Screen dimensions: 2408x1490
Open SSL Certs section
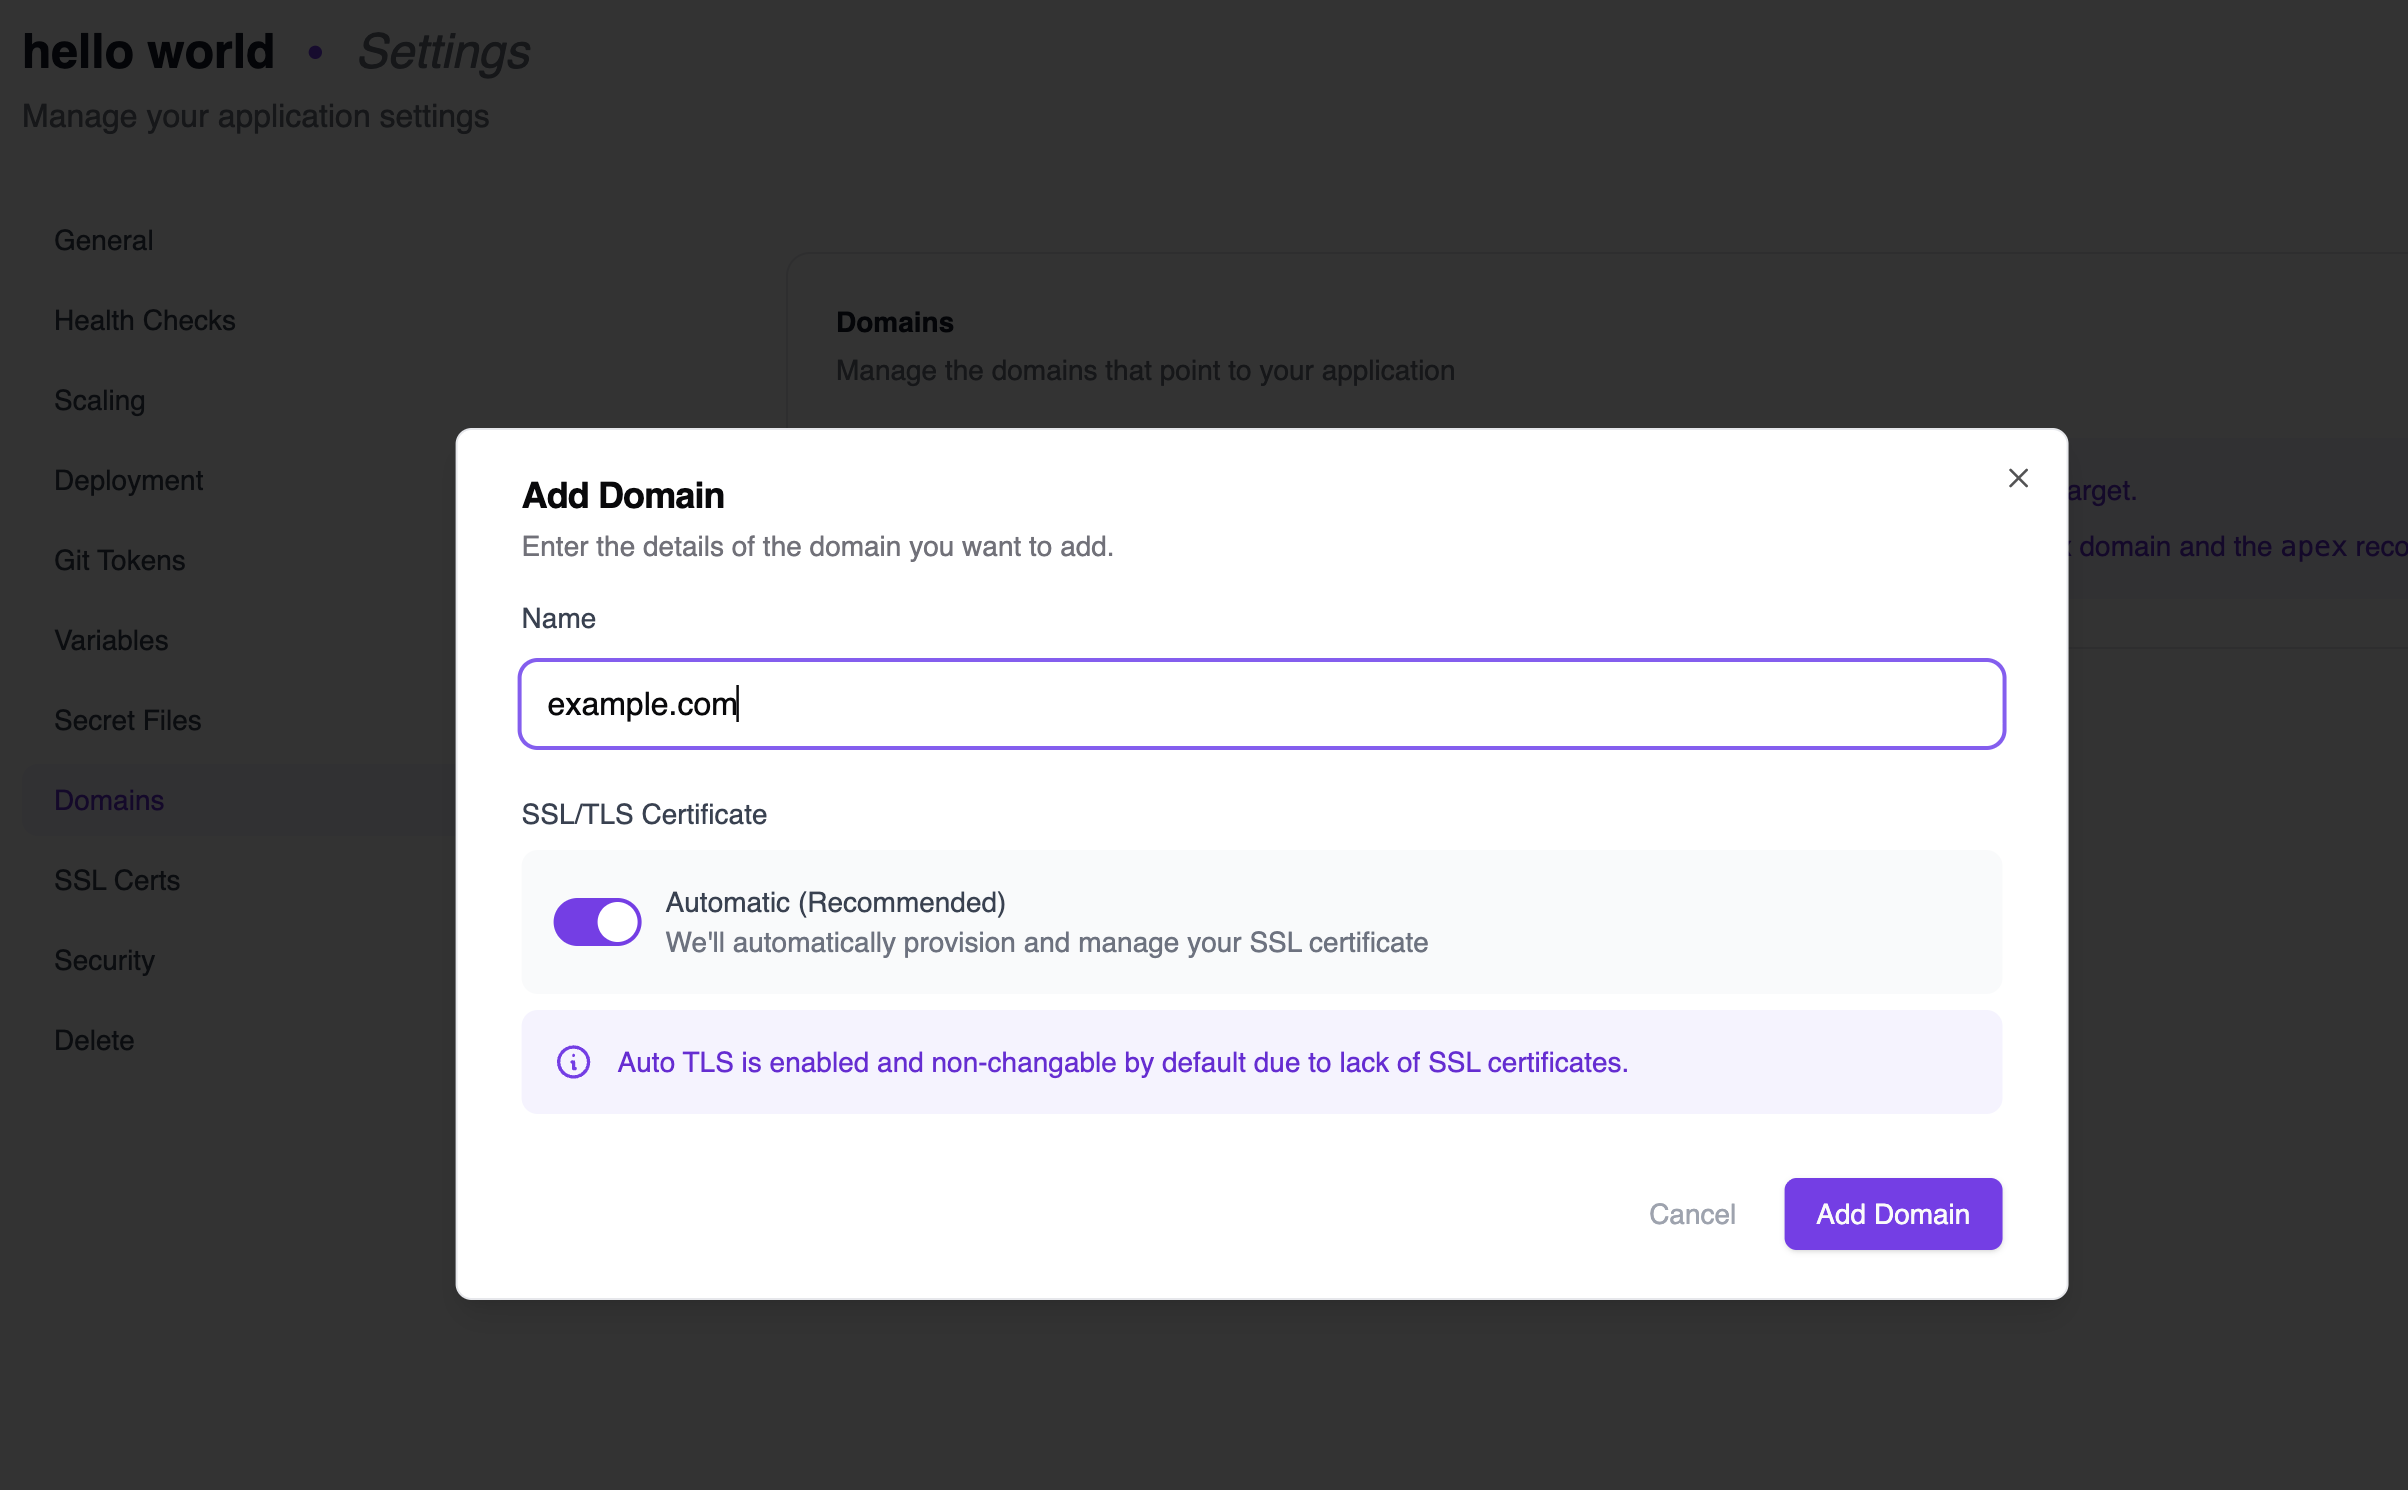point(116,880)
